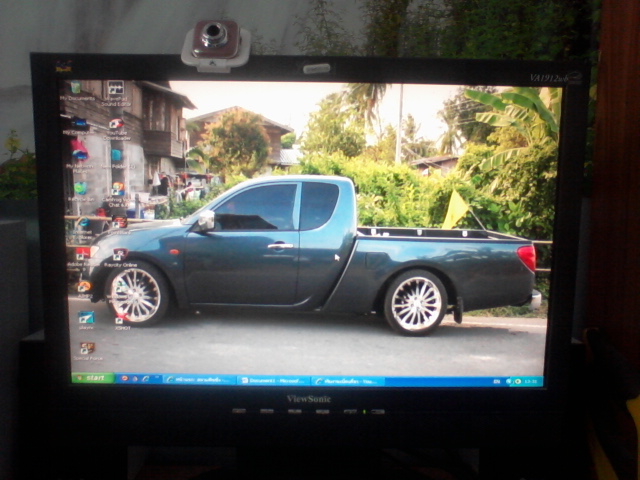Open My Network Places icon
The height and width of the screenshot is (480, 640).
80,156
